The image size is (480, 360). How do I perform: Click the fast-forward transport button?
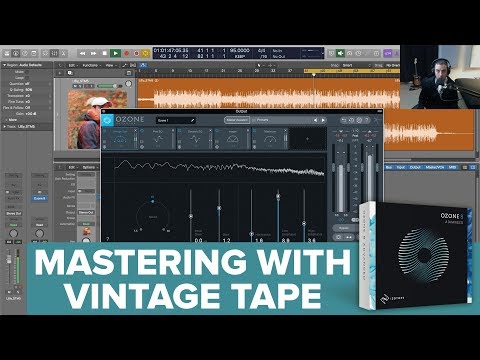(x=94, y=53)
